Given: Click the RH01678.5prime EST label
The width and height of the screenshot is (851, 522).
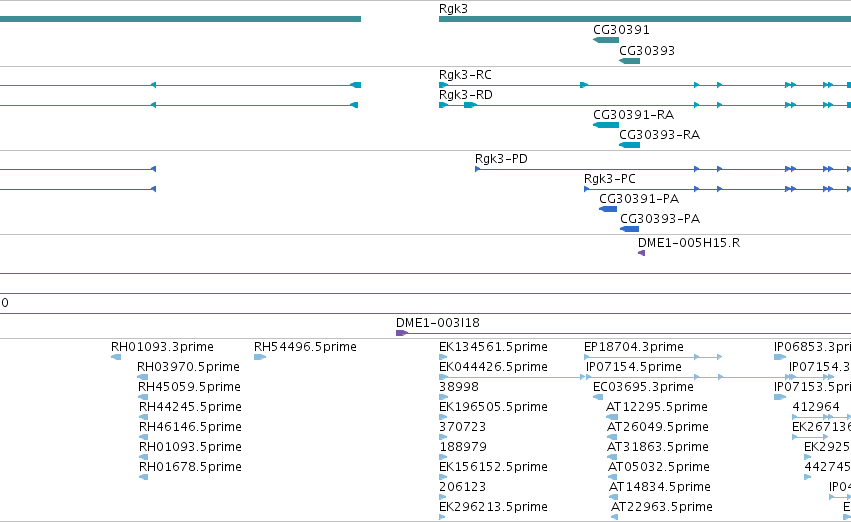Looking at the screenshot, I should pos(190,467).
